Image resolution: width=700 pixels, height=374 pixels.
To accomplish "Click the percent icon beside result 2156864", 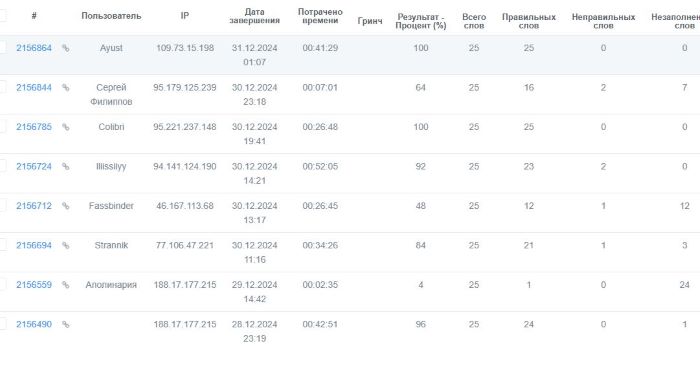I will (x=66, y=48).
